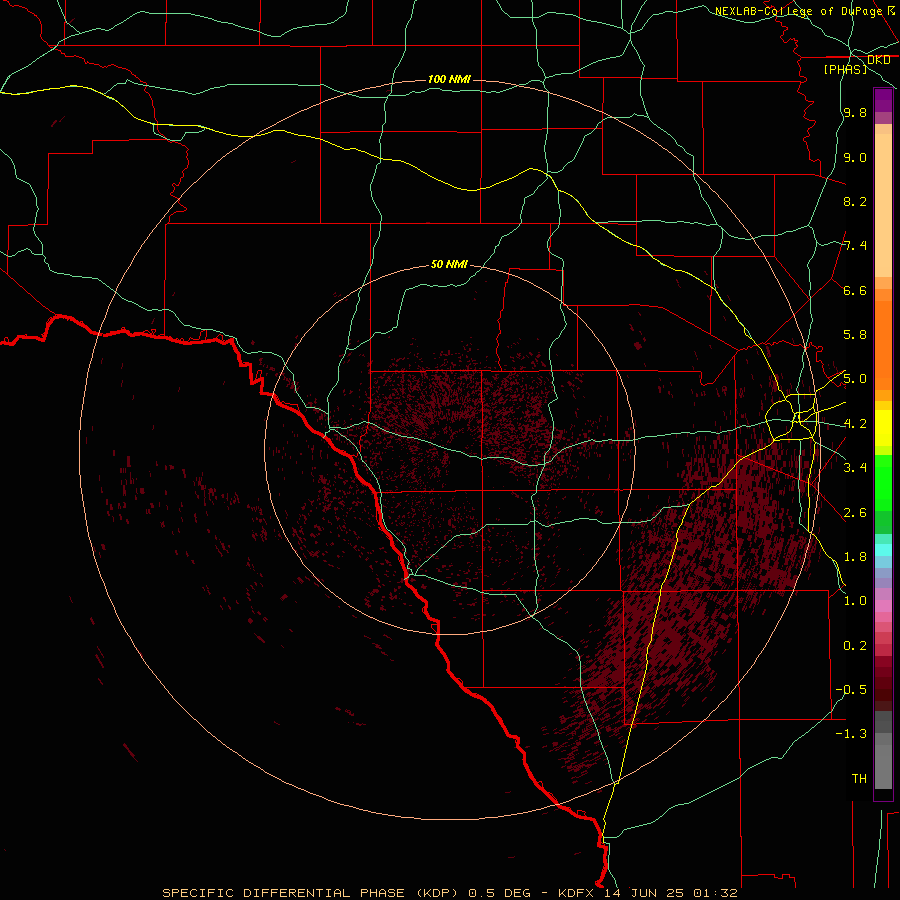Click the 7.4 value on the color scale
The height and width of the screenshot is (900, 900).
[x=855, y=246]
